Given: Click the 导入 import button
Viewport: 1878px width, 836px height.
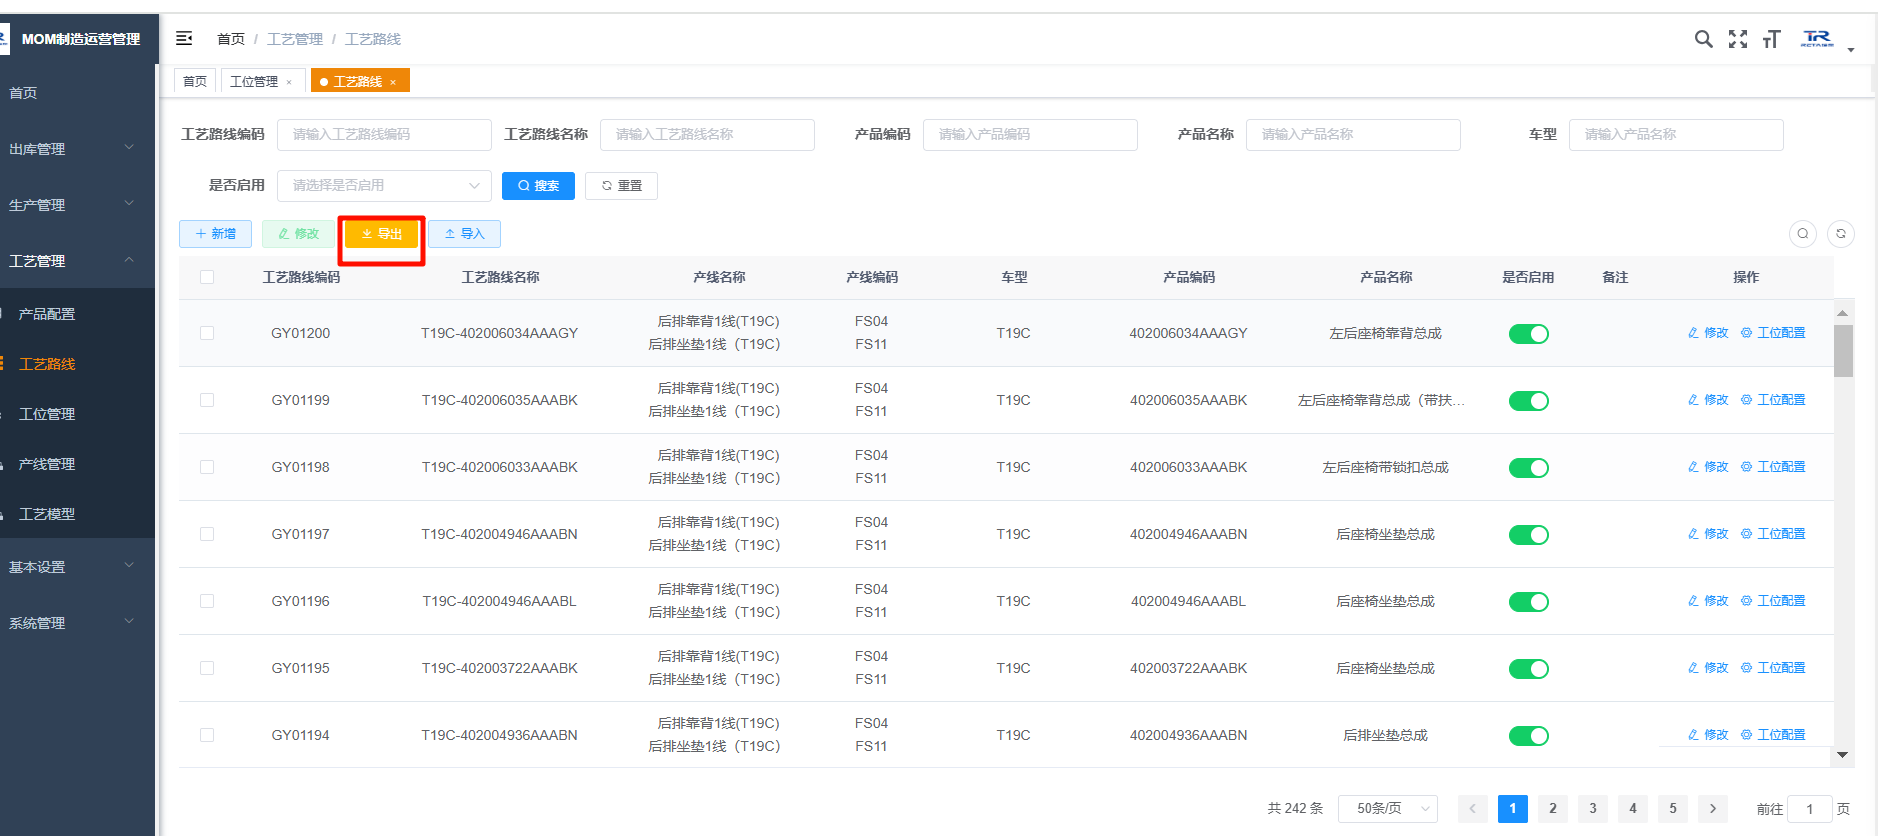Looking at the screenshot, I should 464,234.
